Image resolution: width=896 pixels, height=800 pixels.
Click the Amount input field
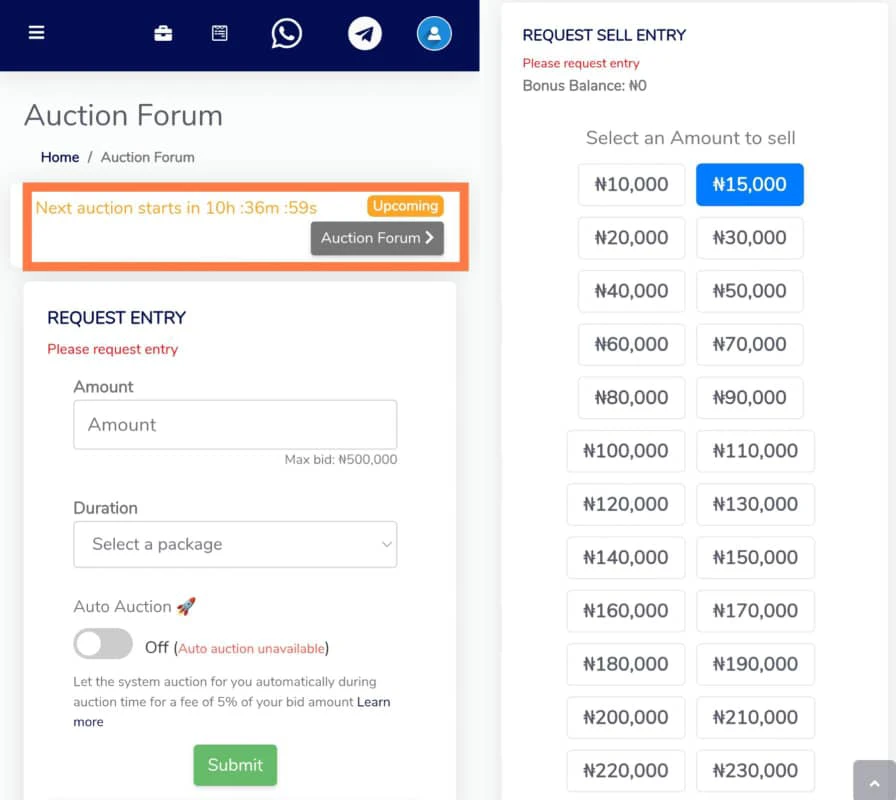click(x=235, y=425)
